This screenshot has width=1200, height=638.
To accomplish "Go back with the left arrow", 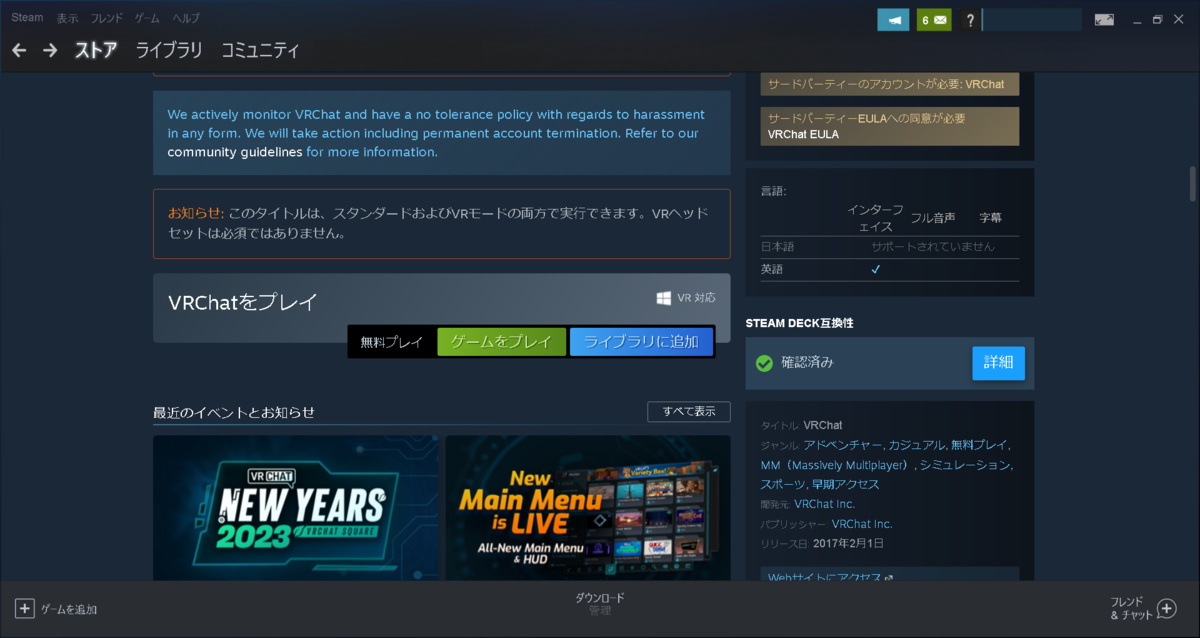I will pos(20,50).
